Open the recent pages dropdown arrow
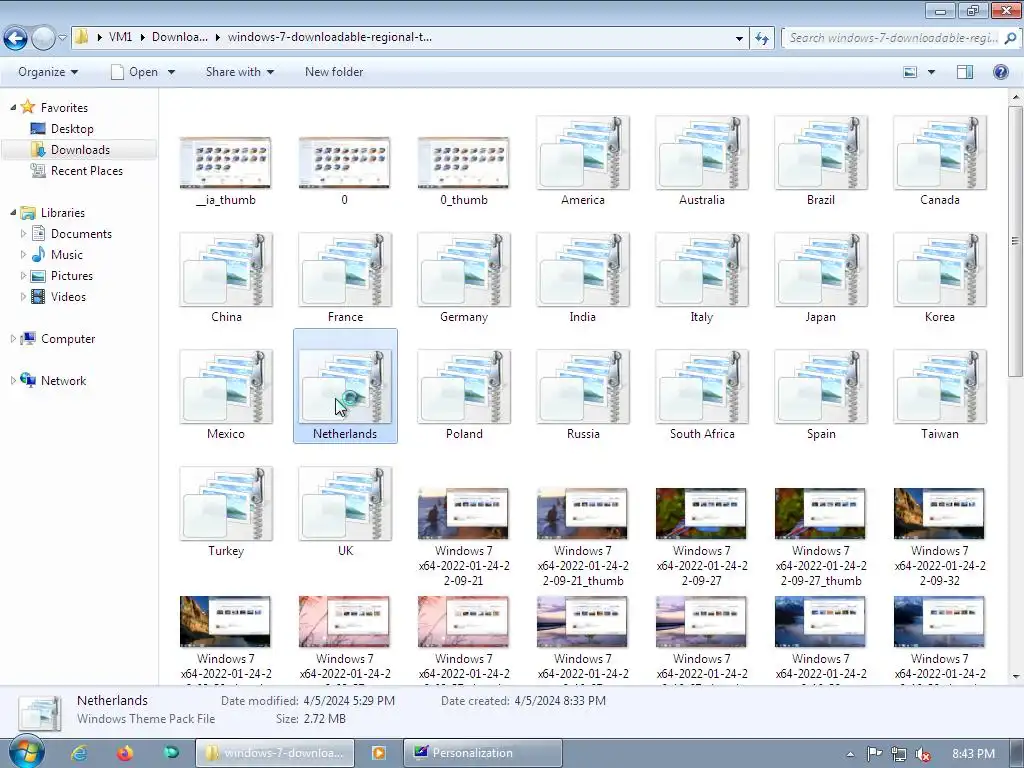The image size is (1024, 768). point(62,38)
